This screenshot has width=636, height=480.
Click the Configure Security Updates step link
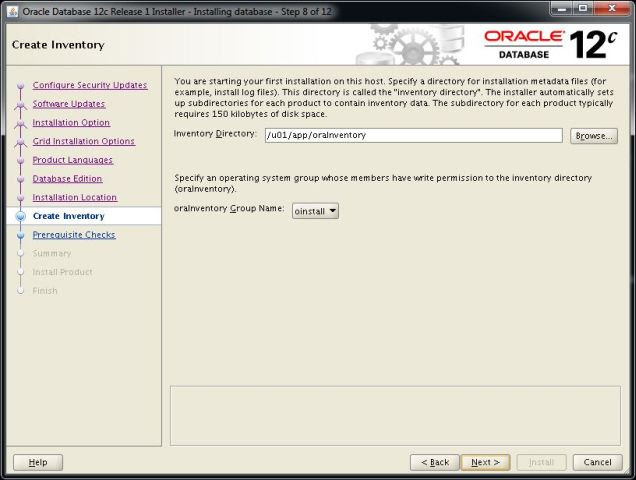[x=90, y=85]
